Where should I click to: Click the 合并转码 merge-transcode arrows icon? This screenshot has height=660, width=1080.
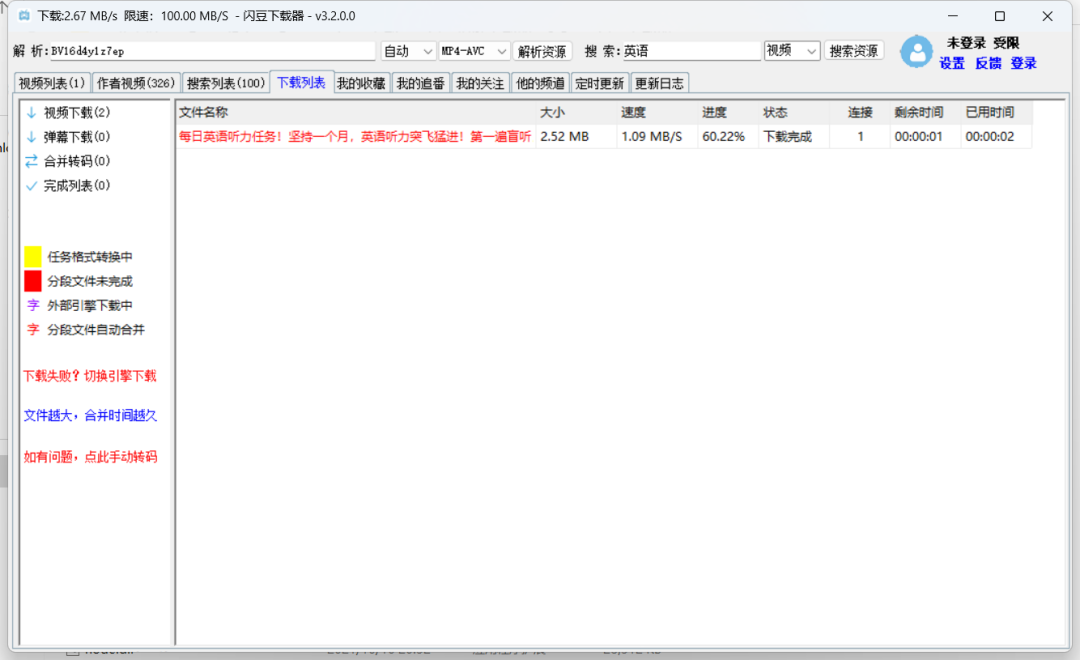[32, 160]
